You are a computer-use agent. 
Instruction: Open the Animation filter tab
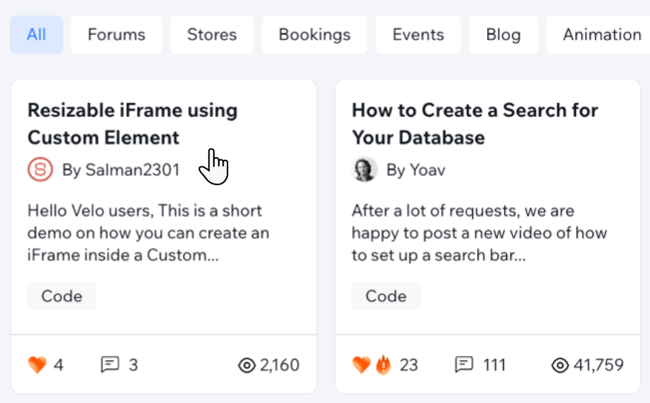(600, 35)
